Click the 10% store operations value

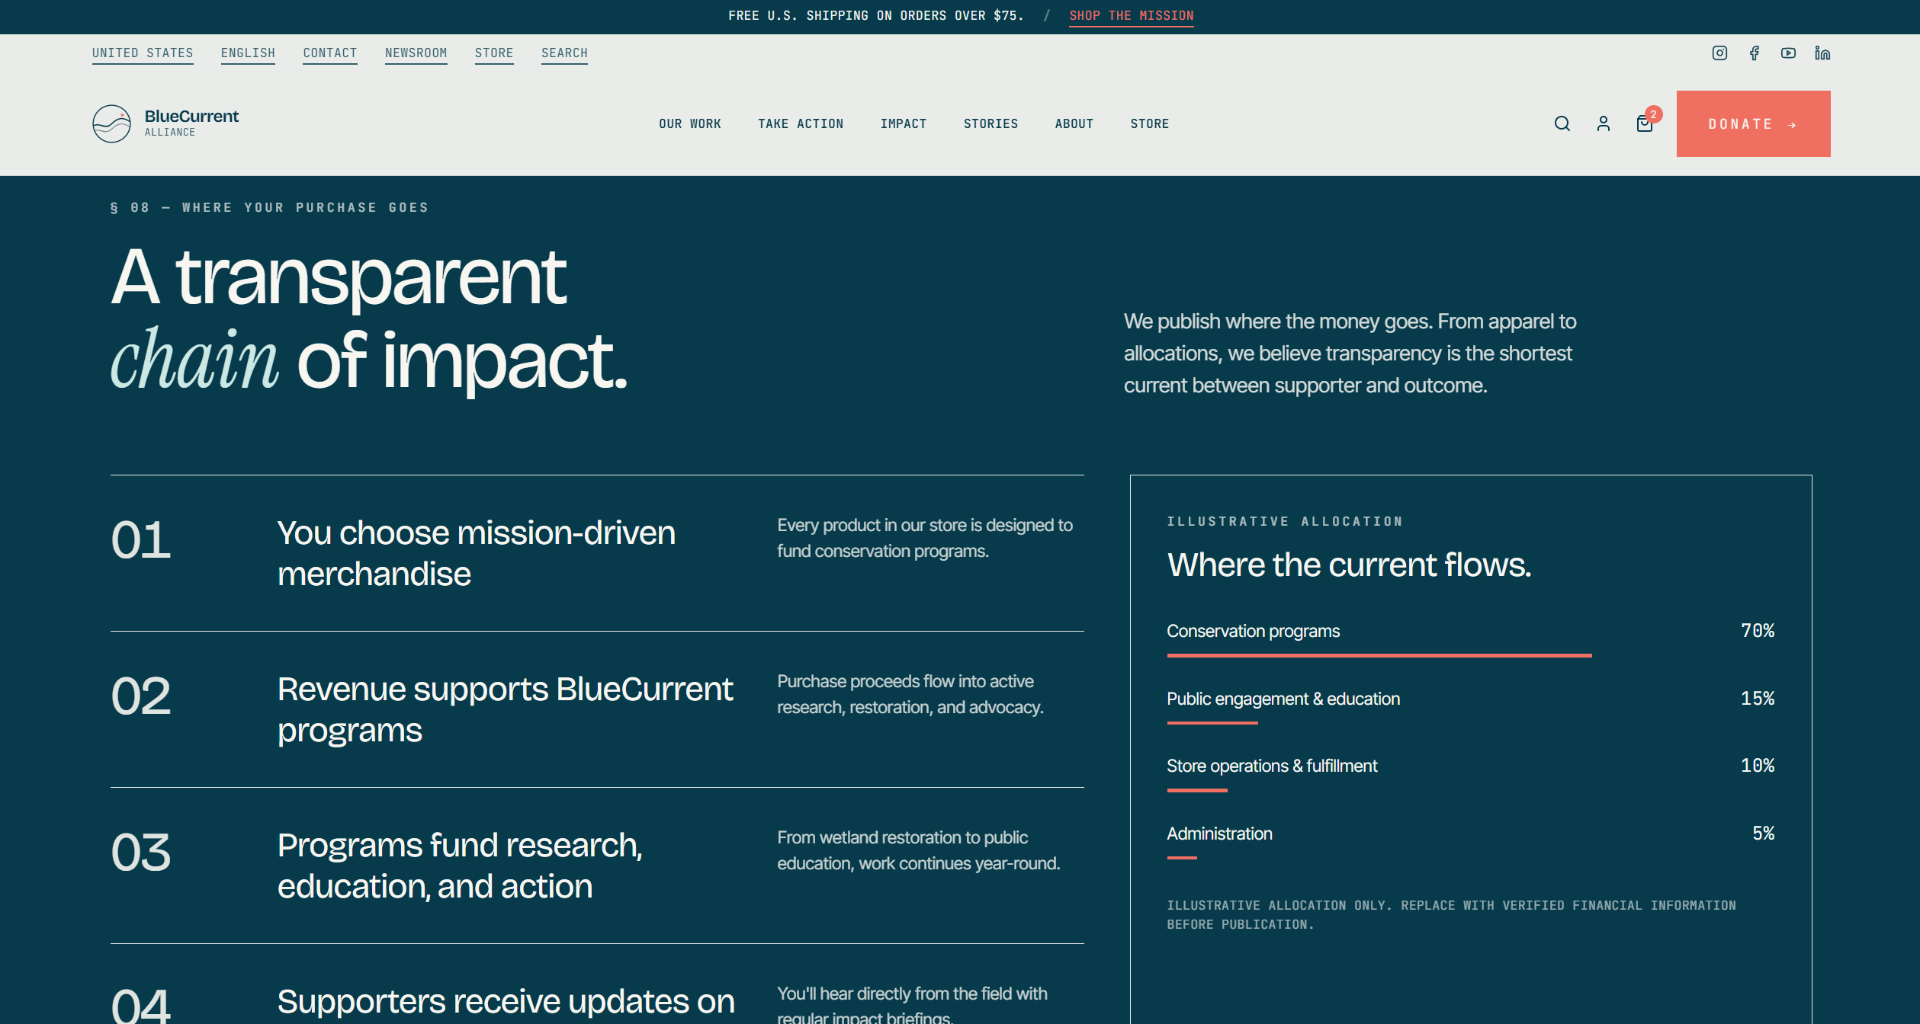click(x=1757, y=766)
